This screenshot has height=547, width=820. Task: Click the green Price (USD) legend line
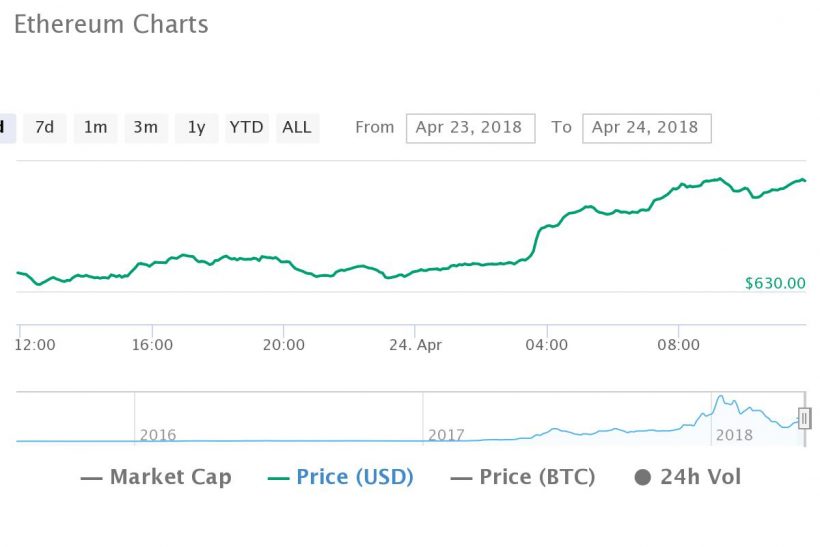(x=279, y=478)
